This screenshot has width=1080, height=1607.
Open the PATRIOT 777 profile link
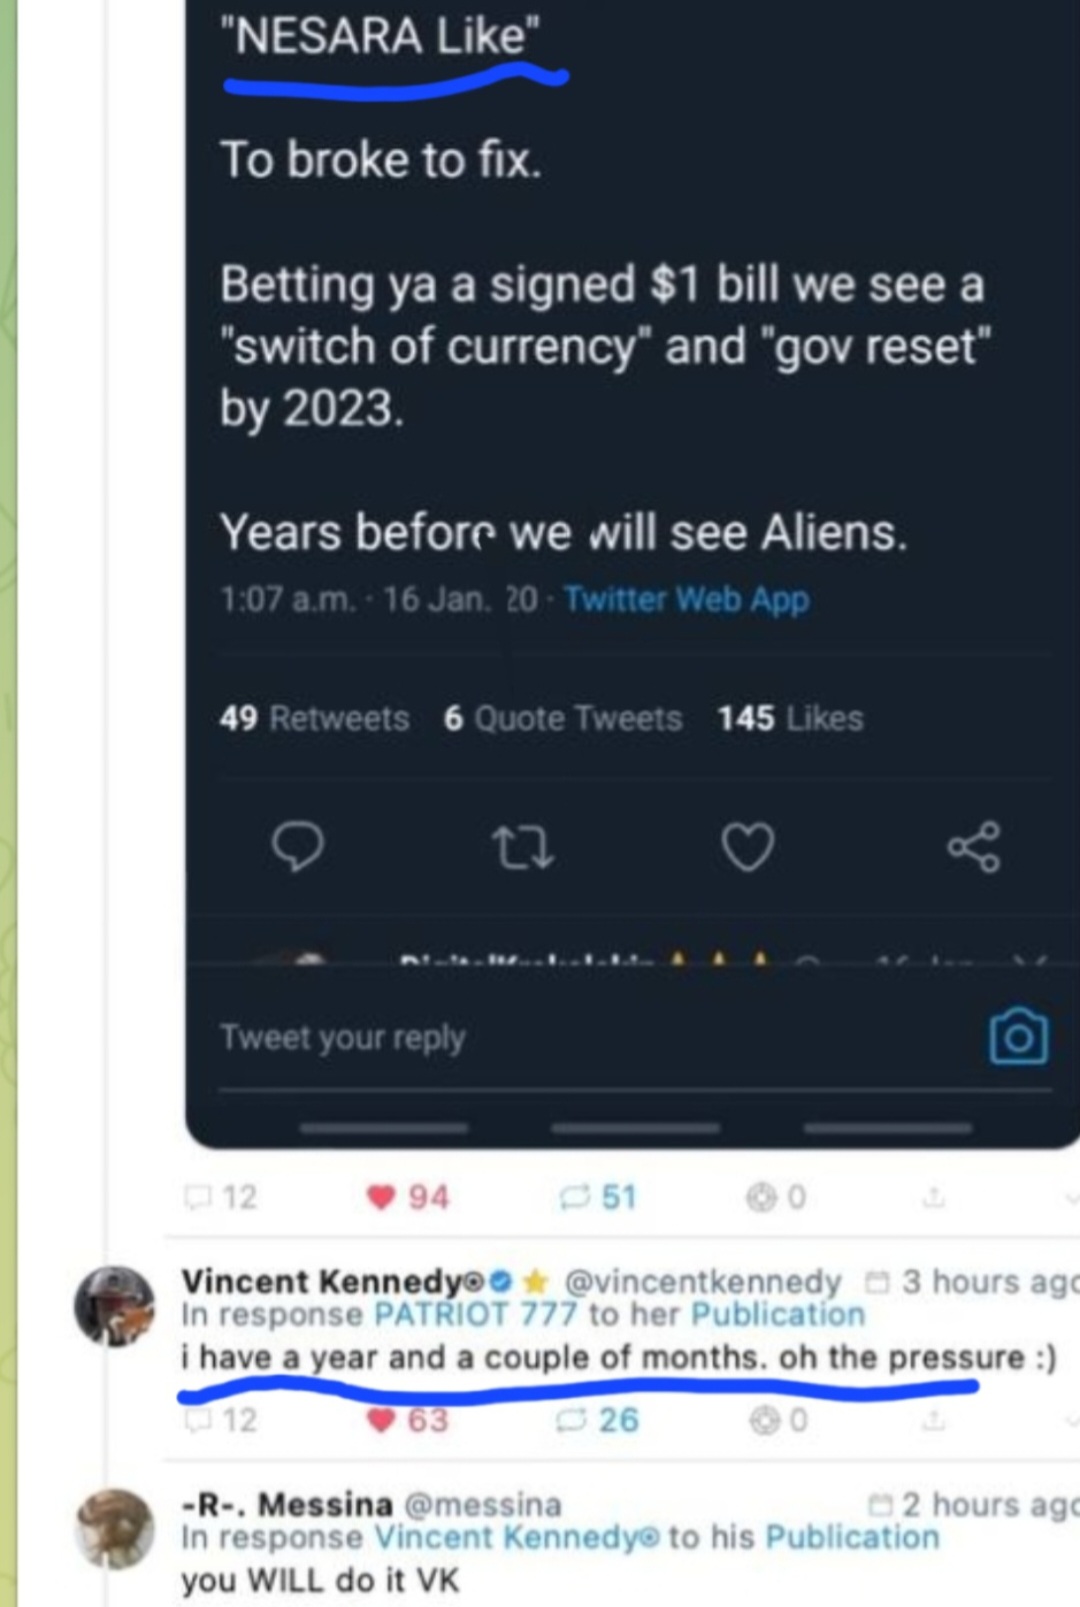pyautogui.click(x=475, y=1314)
